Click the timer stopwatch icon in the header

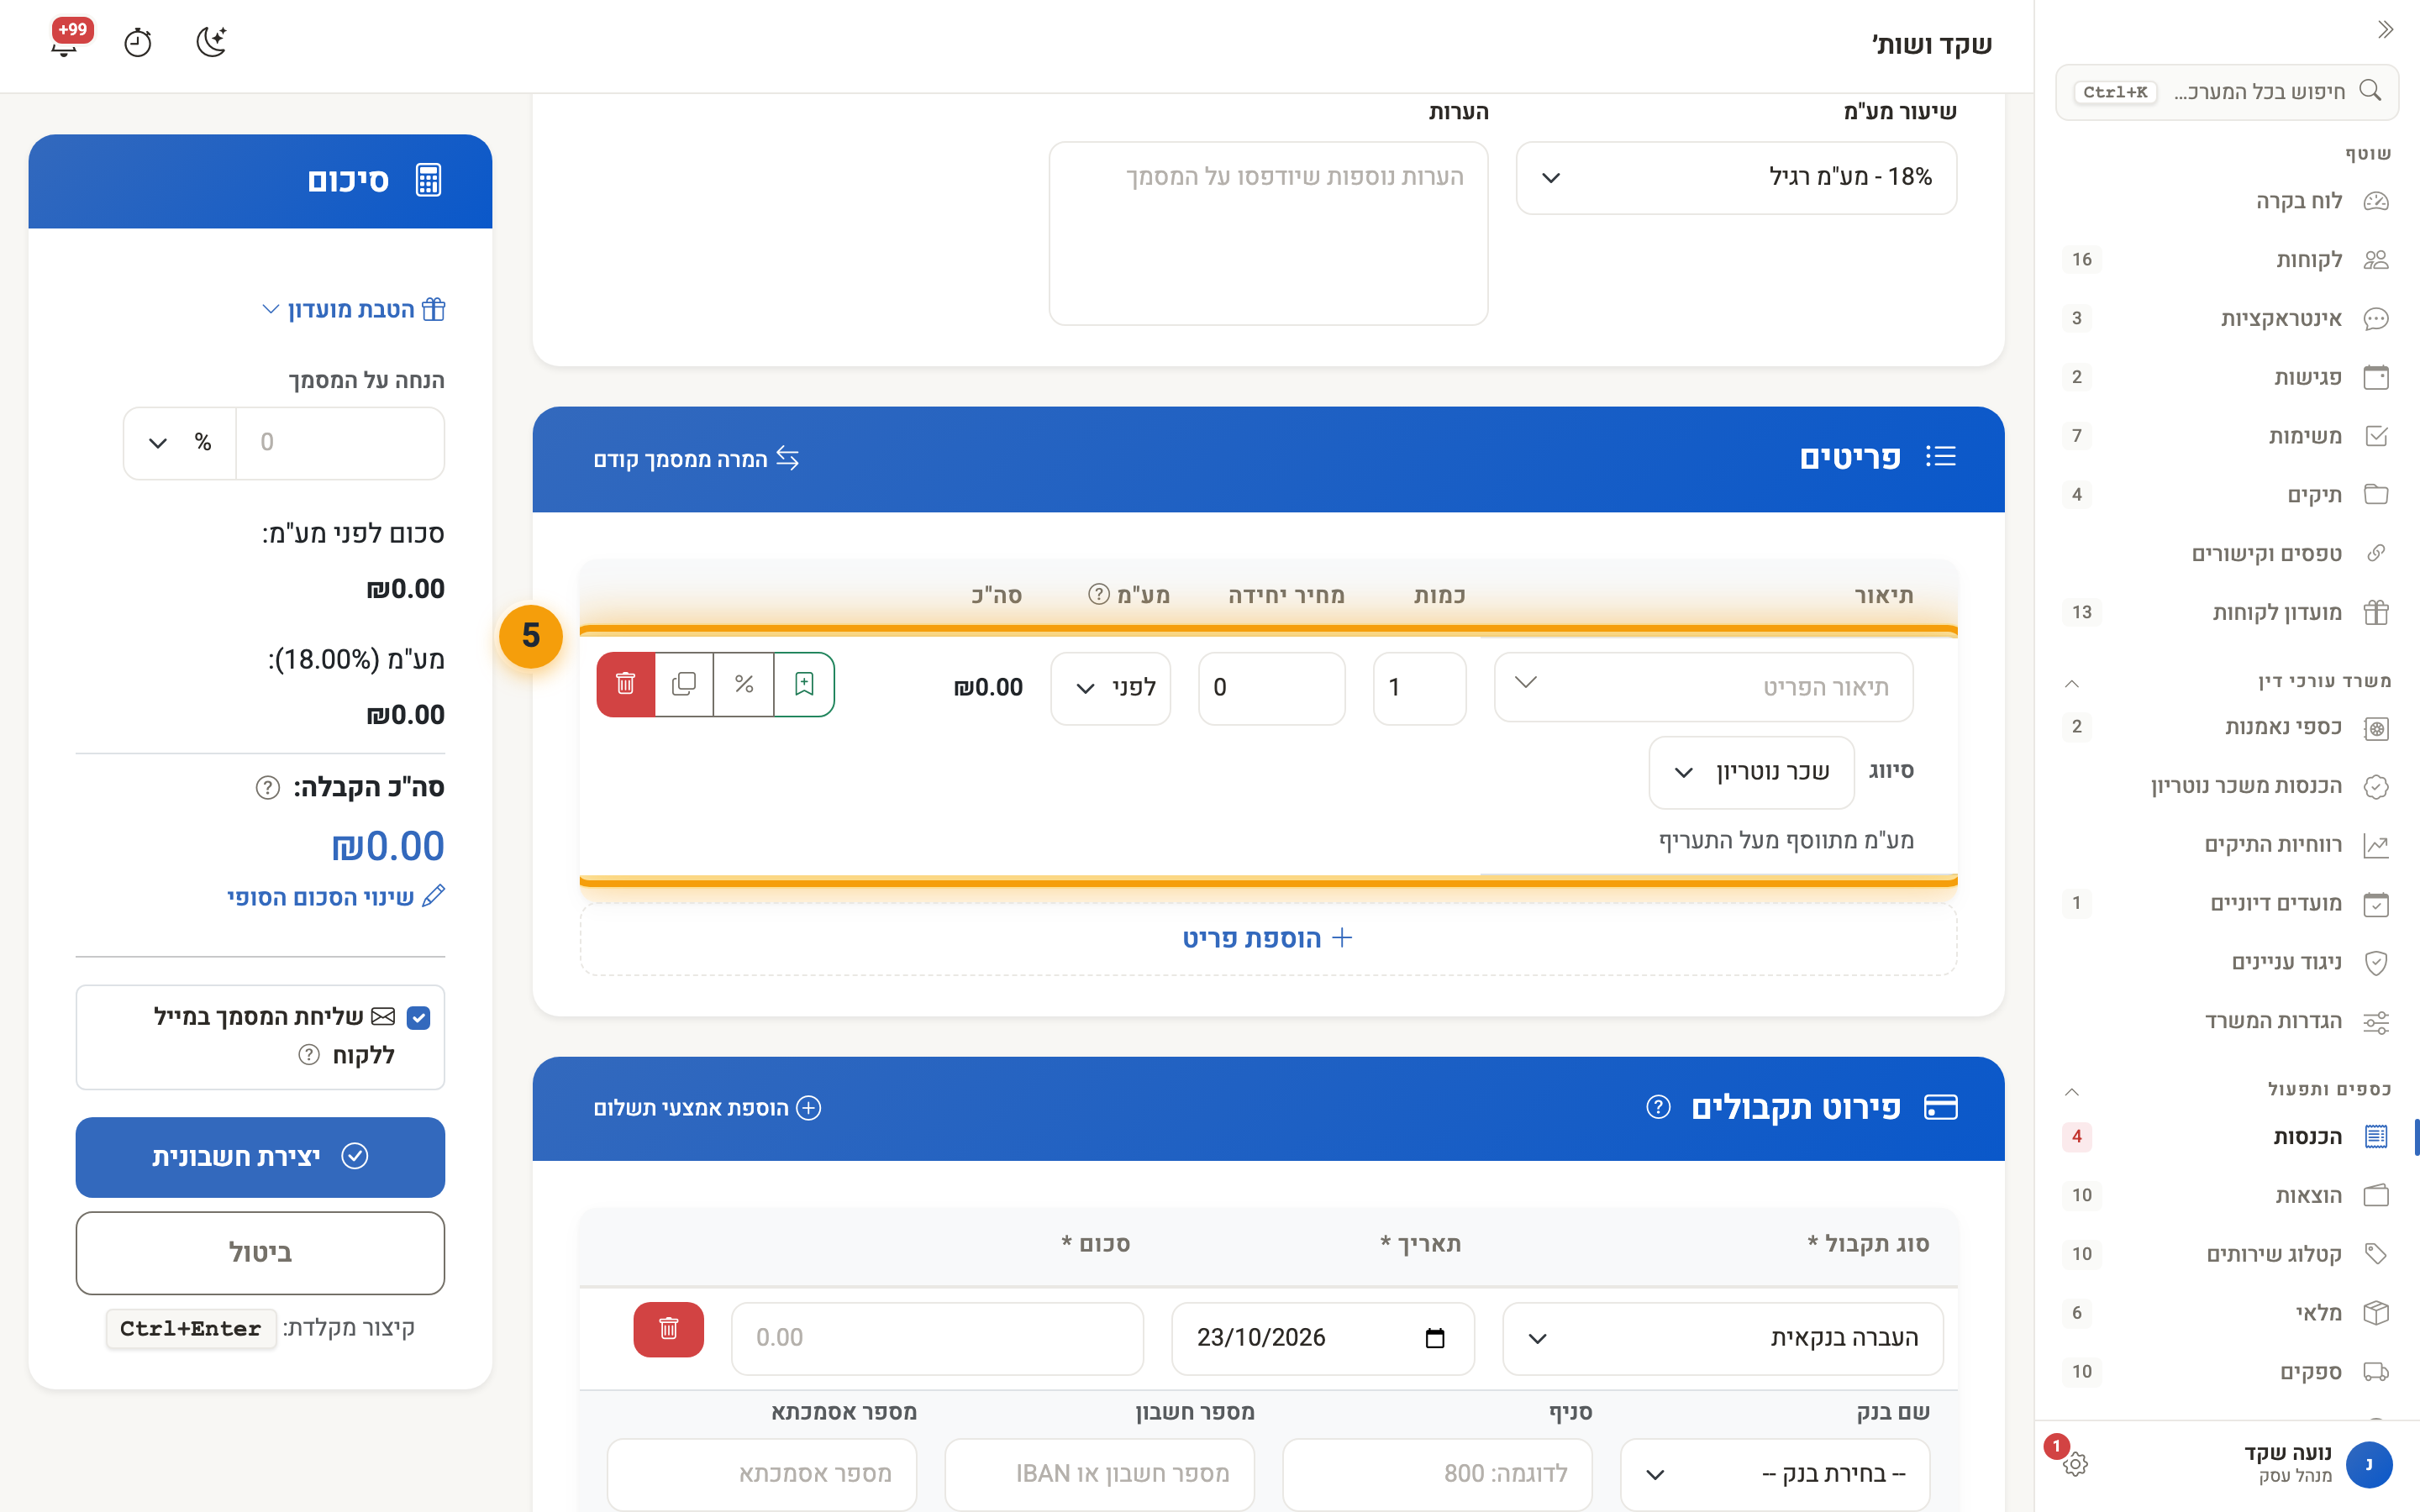[138, 42]
